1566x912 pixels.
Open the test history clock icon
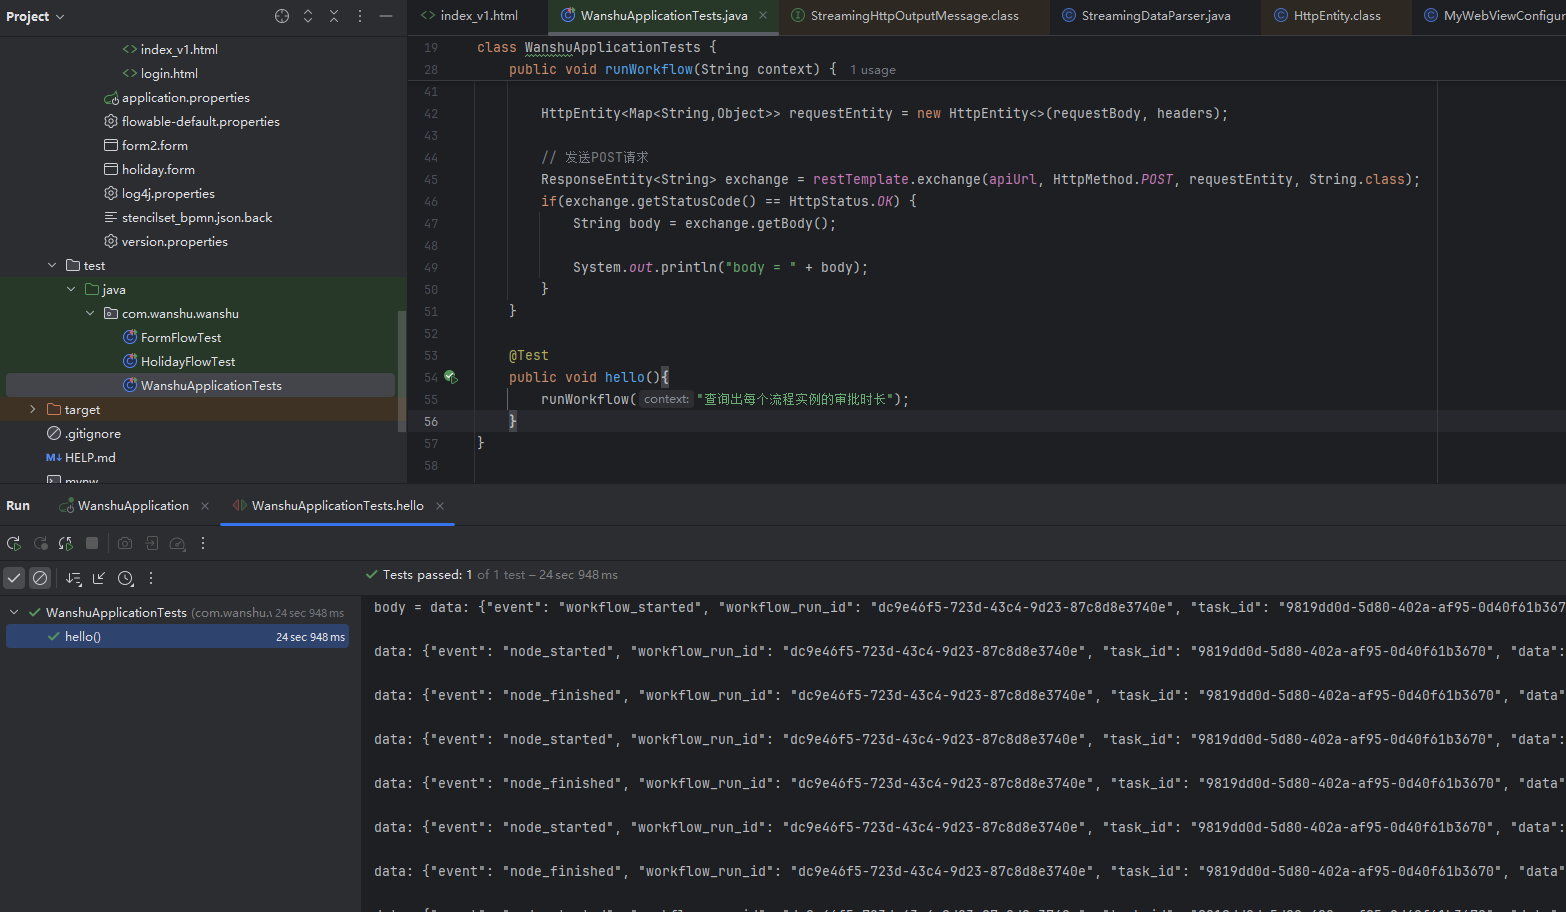click(x=125, y=578)
